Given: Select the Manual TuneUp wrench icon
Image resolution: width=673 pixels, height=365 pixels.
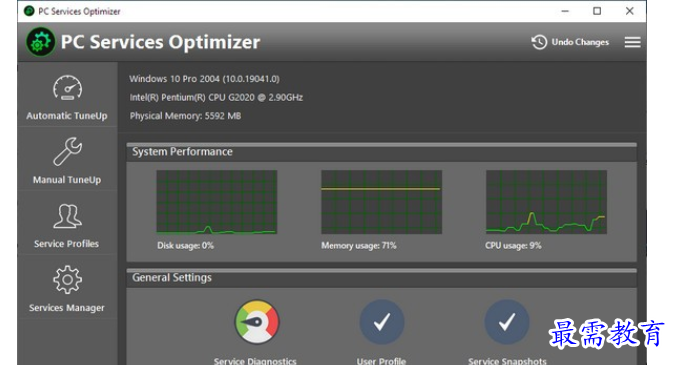Looking at the screenshot, I should pos(67,152).
